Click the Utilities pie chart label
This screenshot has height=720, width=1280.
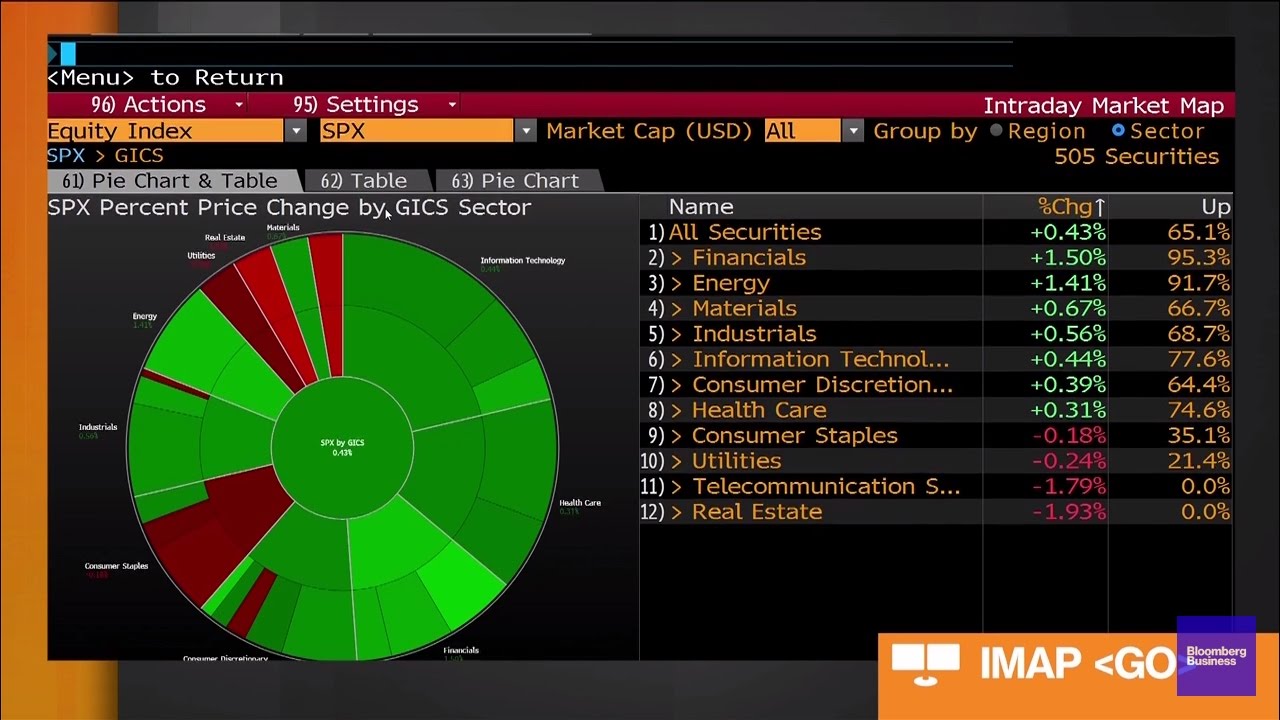(201, 256)
